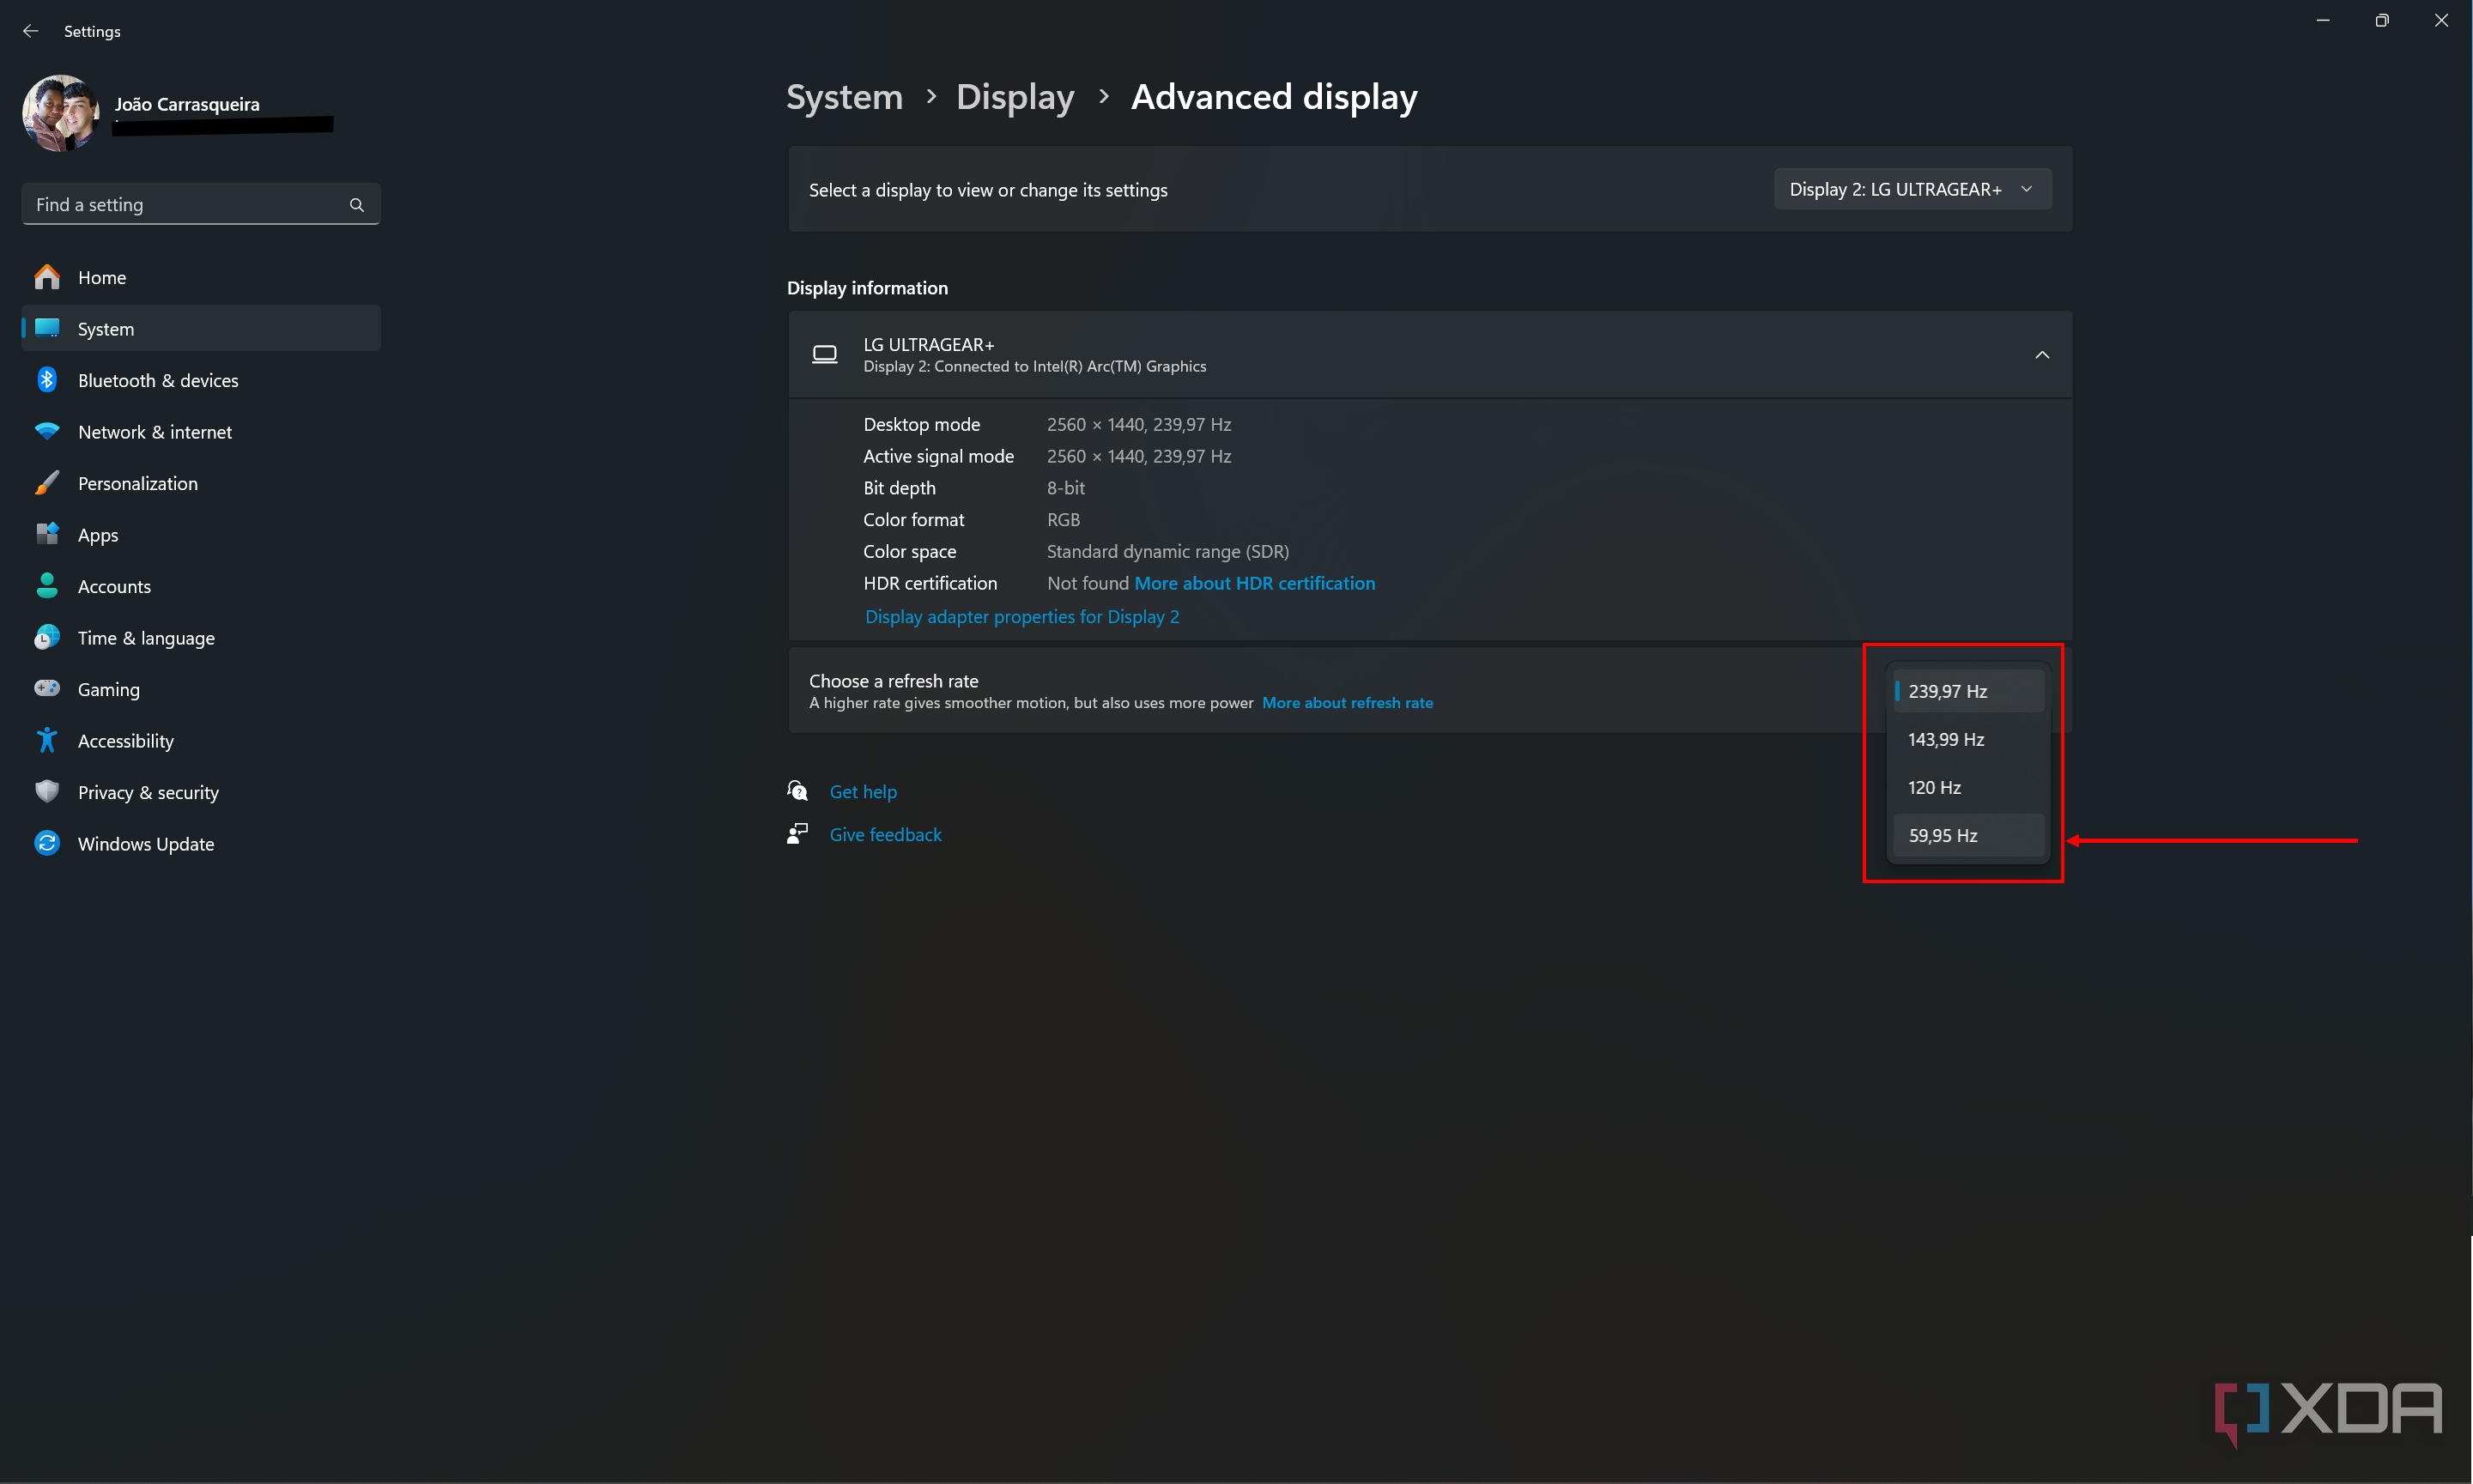
Task: Open Accessibility settings page
Action: [201, 741]
